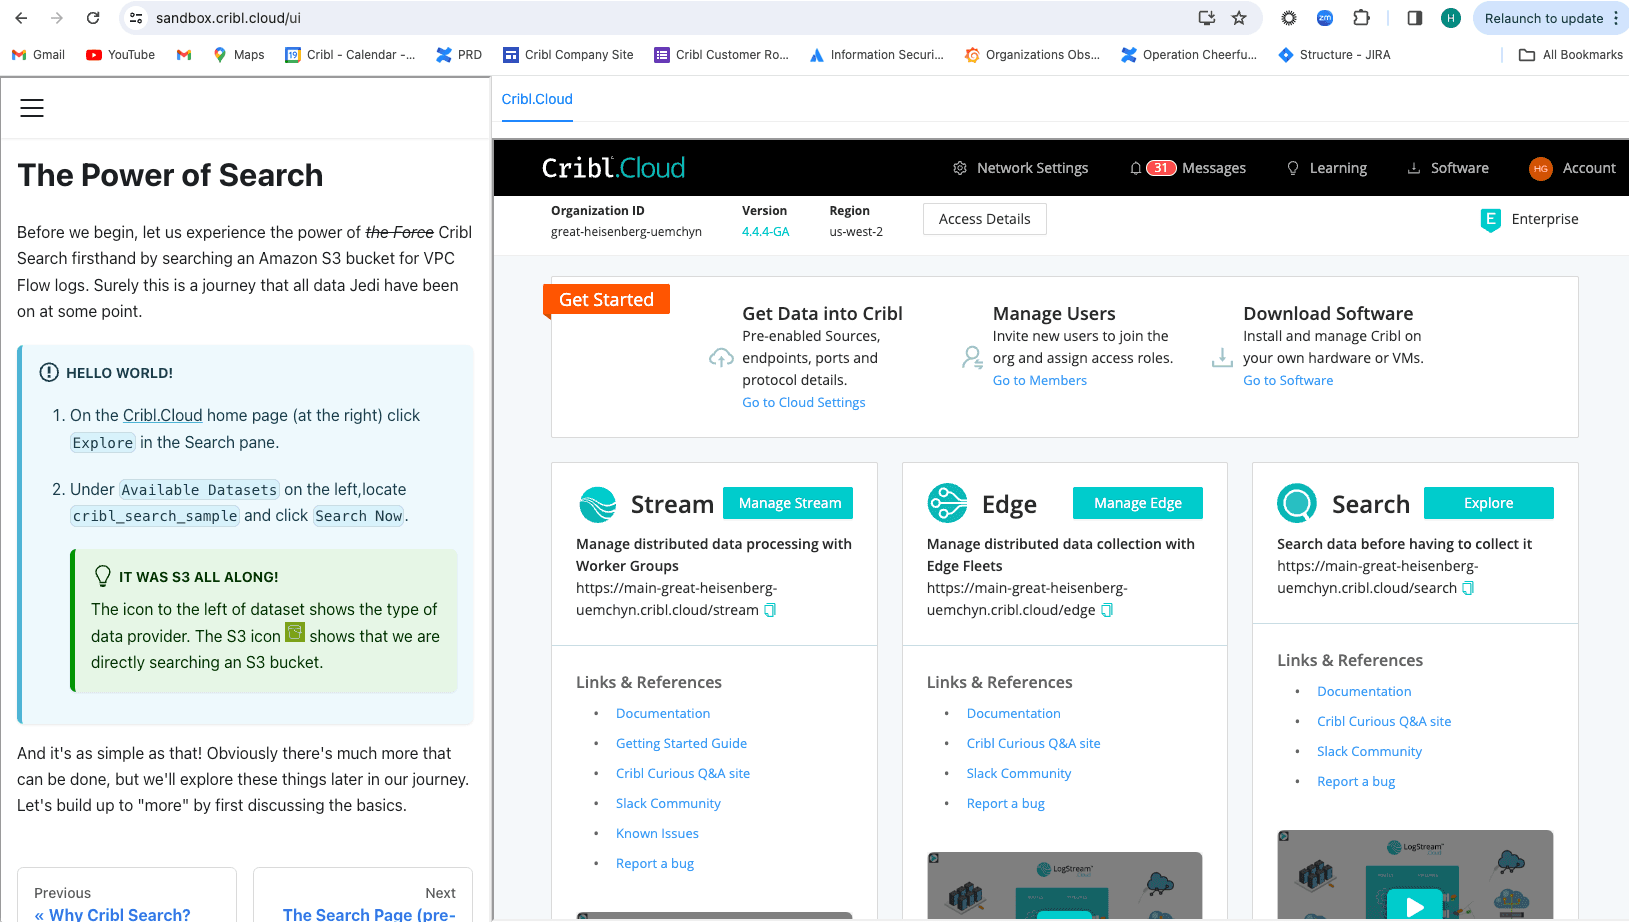This screenshot has height=922, width=1629.
Task: Follow the Go to Cloud Settings link
Action: [x=803, y=402]
